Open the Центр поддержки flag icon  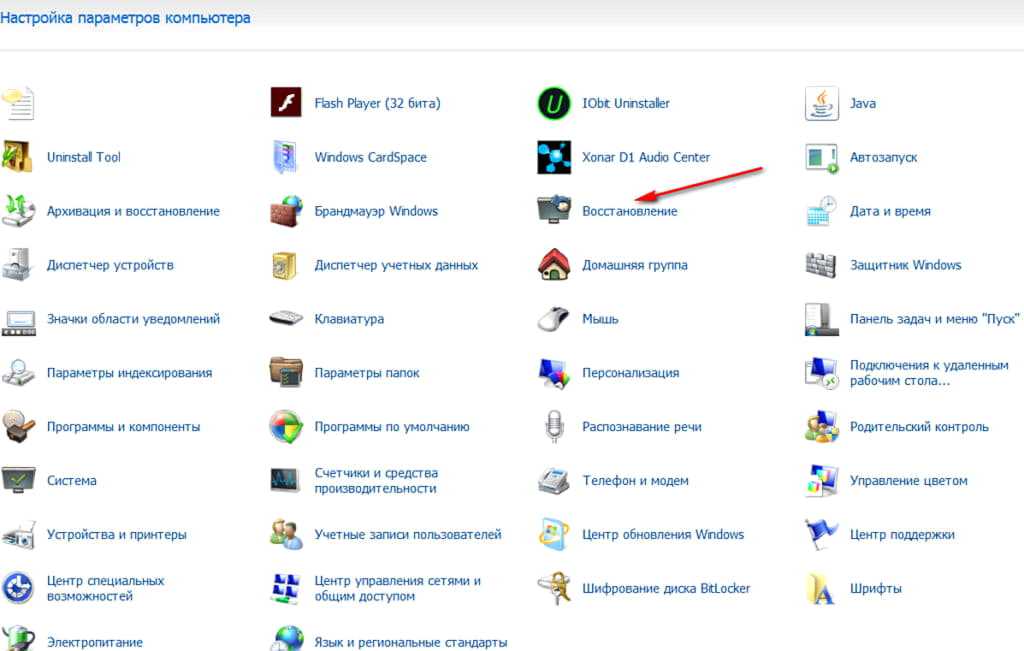tap(821, 534)
